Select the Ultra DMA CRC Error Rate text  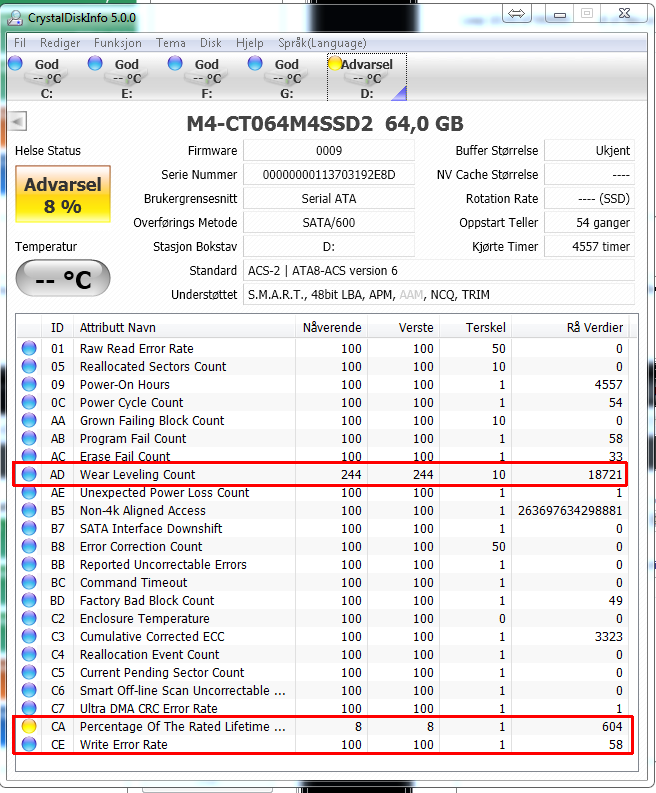coord(149,708)
